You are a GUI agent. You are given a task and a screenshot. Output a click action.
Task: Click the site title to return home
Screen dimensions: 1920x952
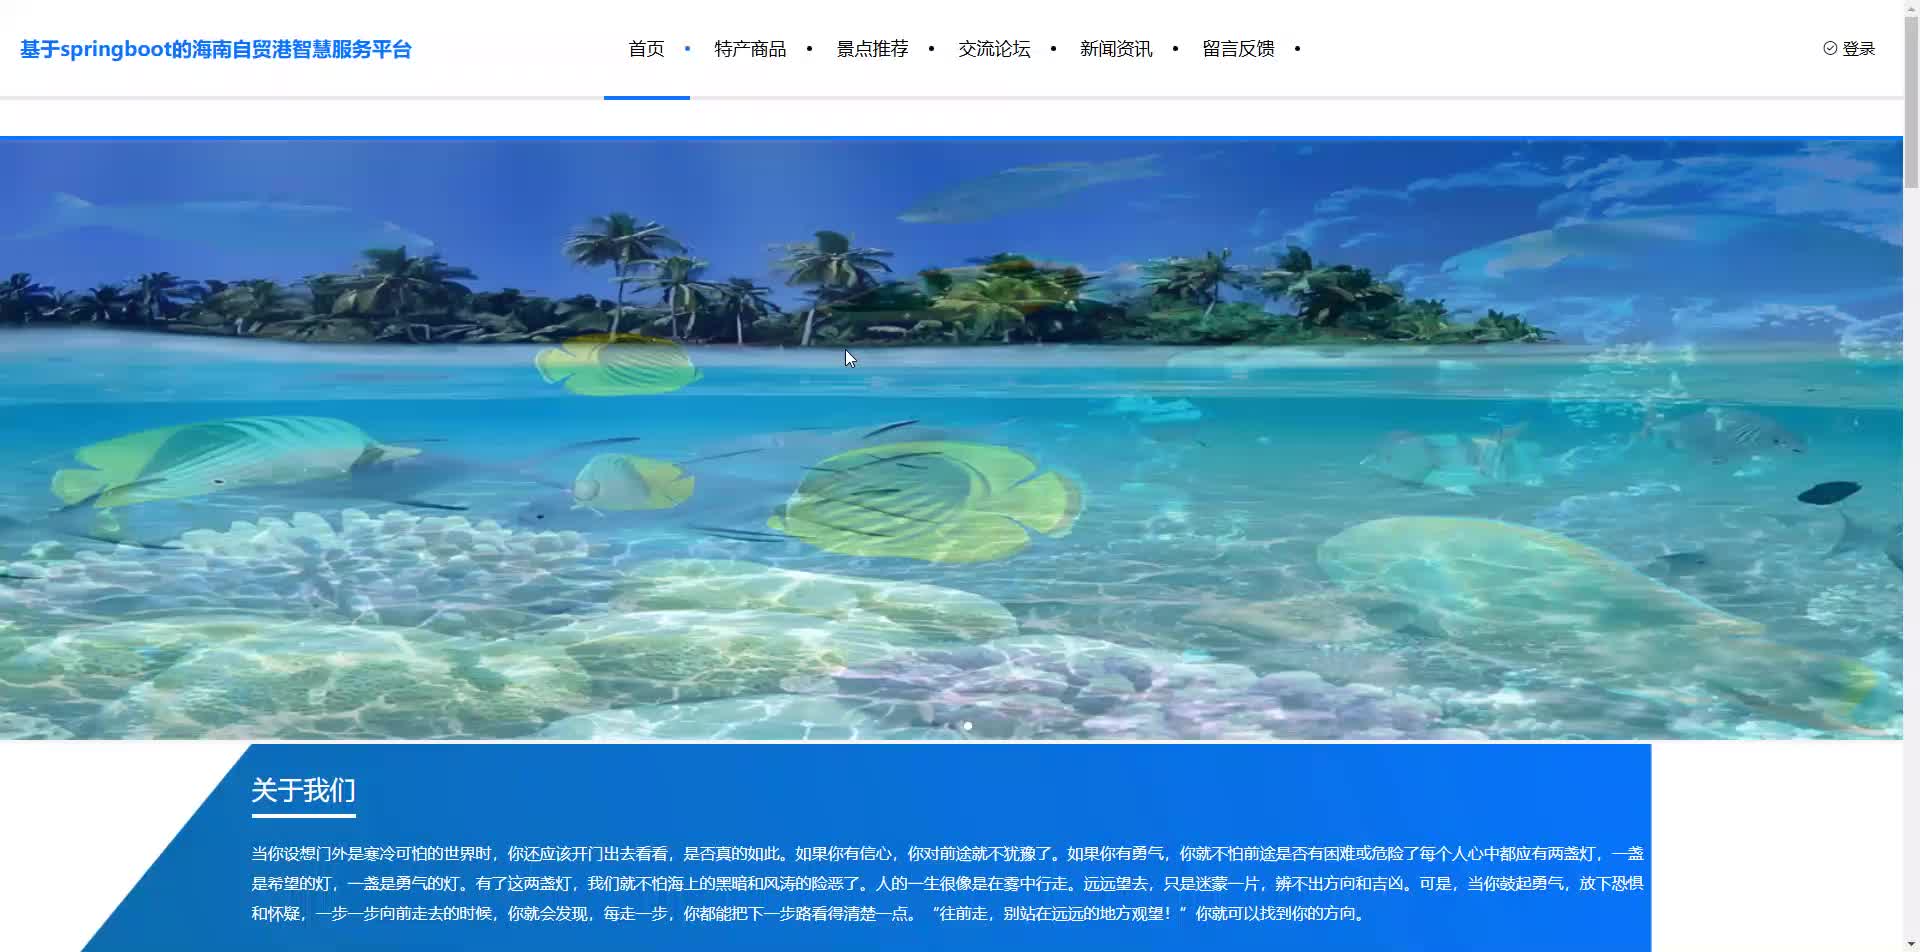215,48
